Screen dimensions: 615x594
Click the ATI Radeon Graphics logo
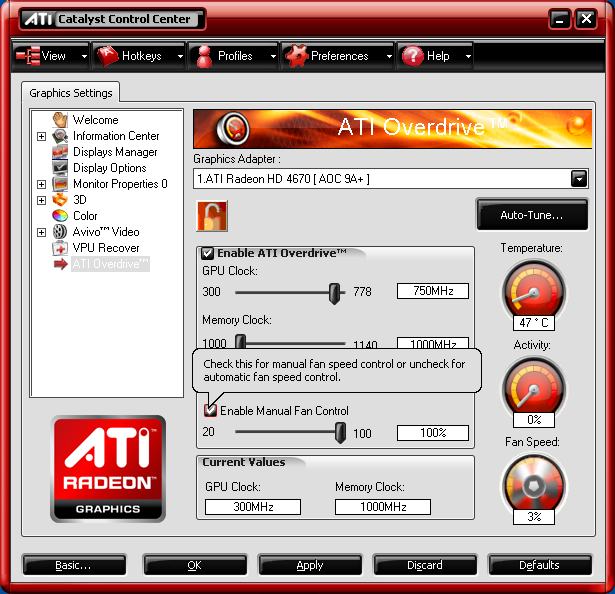[108, 469]
